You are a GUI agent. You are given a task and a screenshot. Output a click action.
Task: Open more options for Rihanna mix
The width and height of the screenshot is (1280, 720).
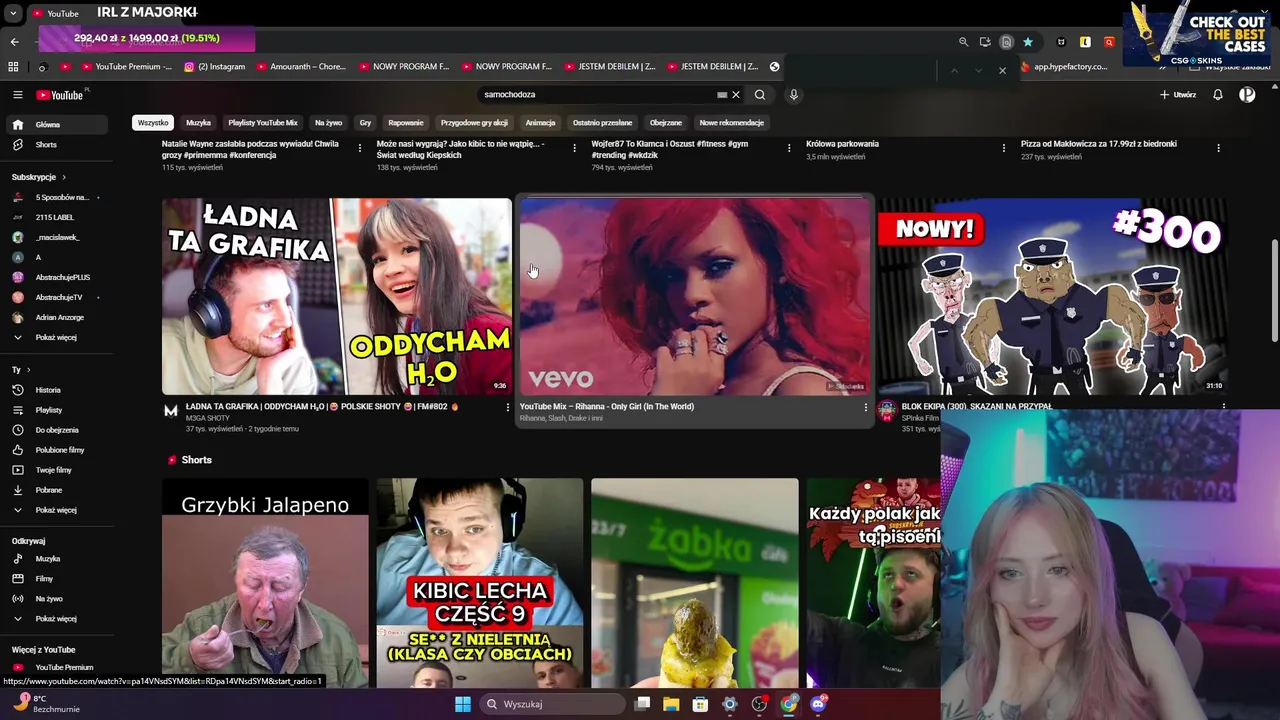(866, 407)
